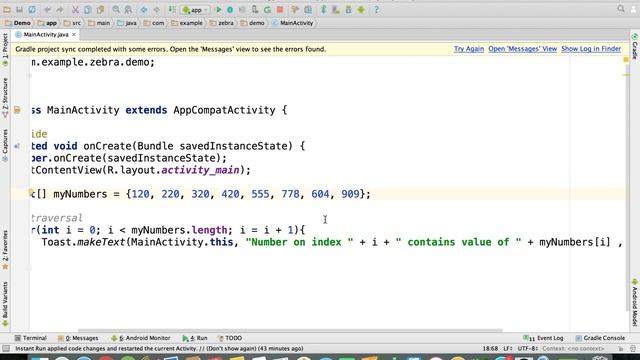Click the horizontal scrollbar under the editor

[x=290, y=331]
